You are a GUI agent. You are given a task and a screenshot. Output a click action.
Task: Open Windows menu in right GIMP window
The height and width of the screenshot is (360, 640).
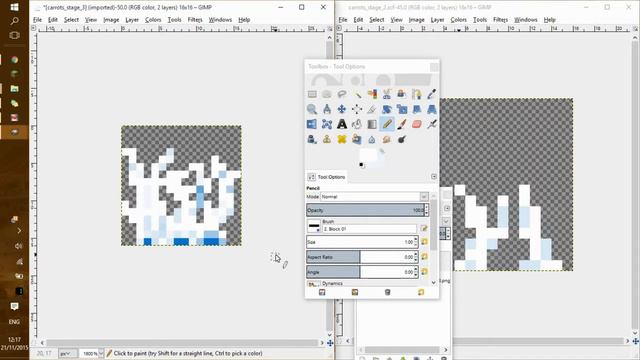click(525, 20)
